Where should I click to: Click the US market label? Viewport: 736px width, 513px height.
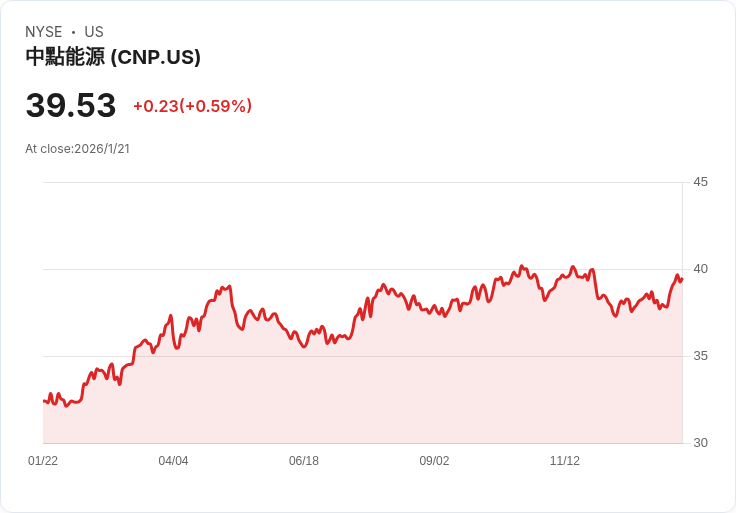click(x=94, y=32)
